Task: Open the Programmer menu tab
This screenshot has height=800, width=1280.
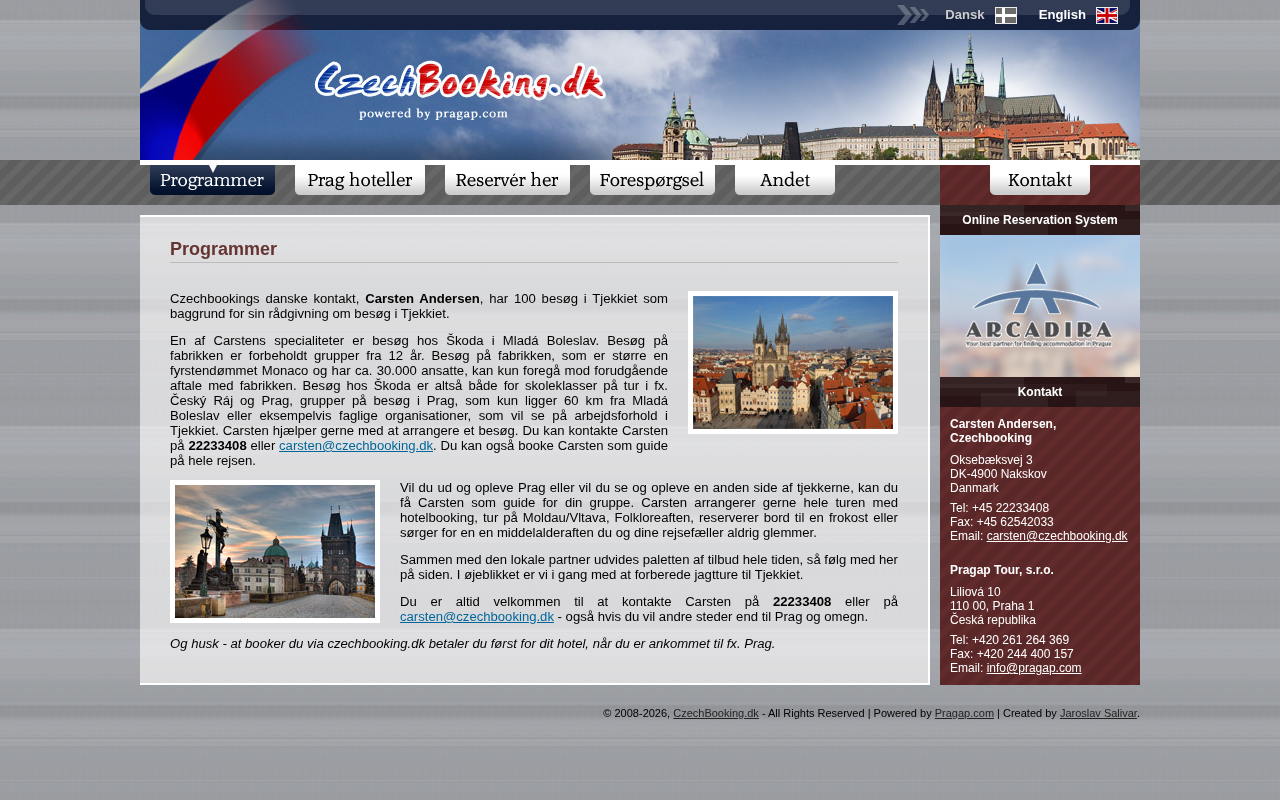Action: pos(212,180)
